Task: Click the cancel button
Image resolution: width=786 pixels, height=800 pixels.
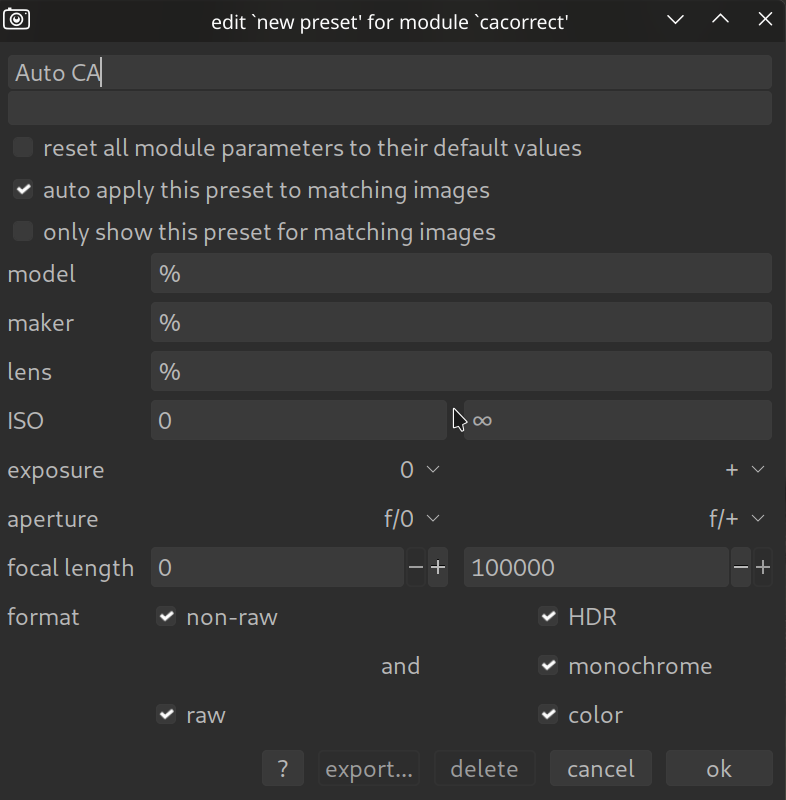Action: pyautogui.click(x=600, y=769)
